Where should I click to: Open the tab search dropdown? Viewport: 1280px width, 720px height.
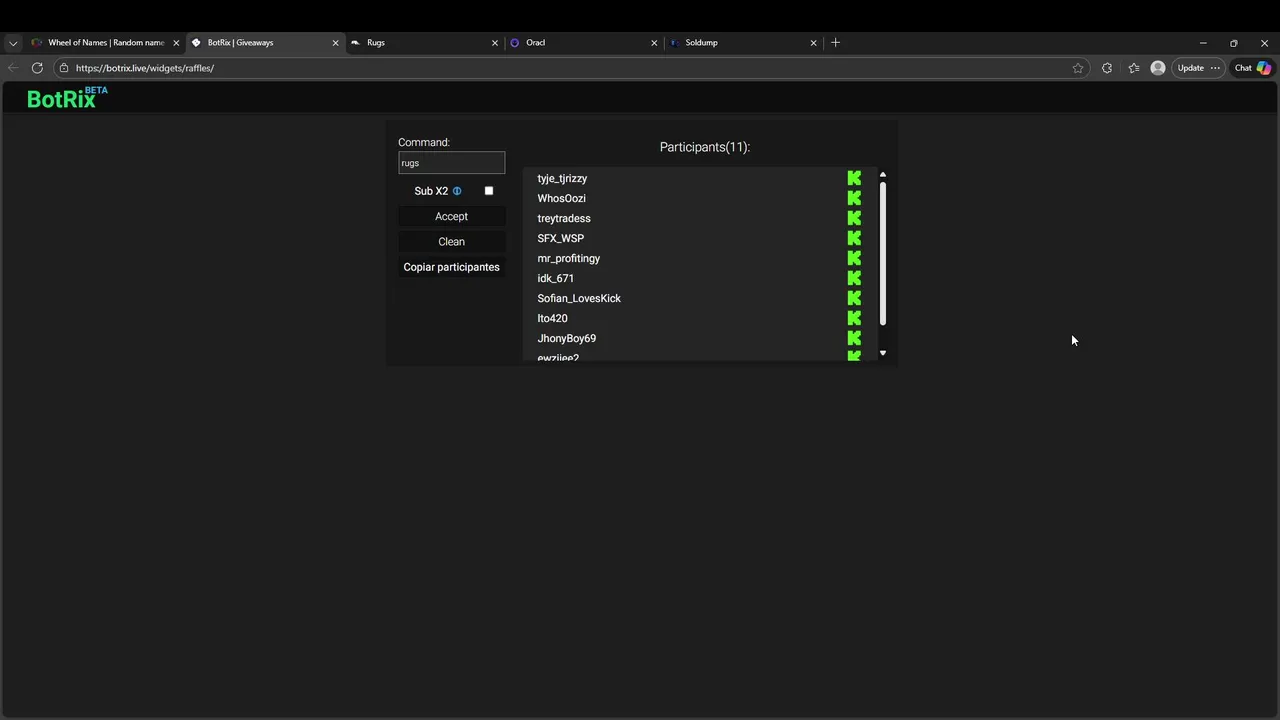(13, 43)
